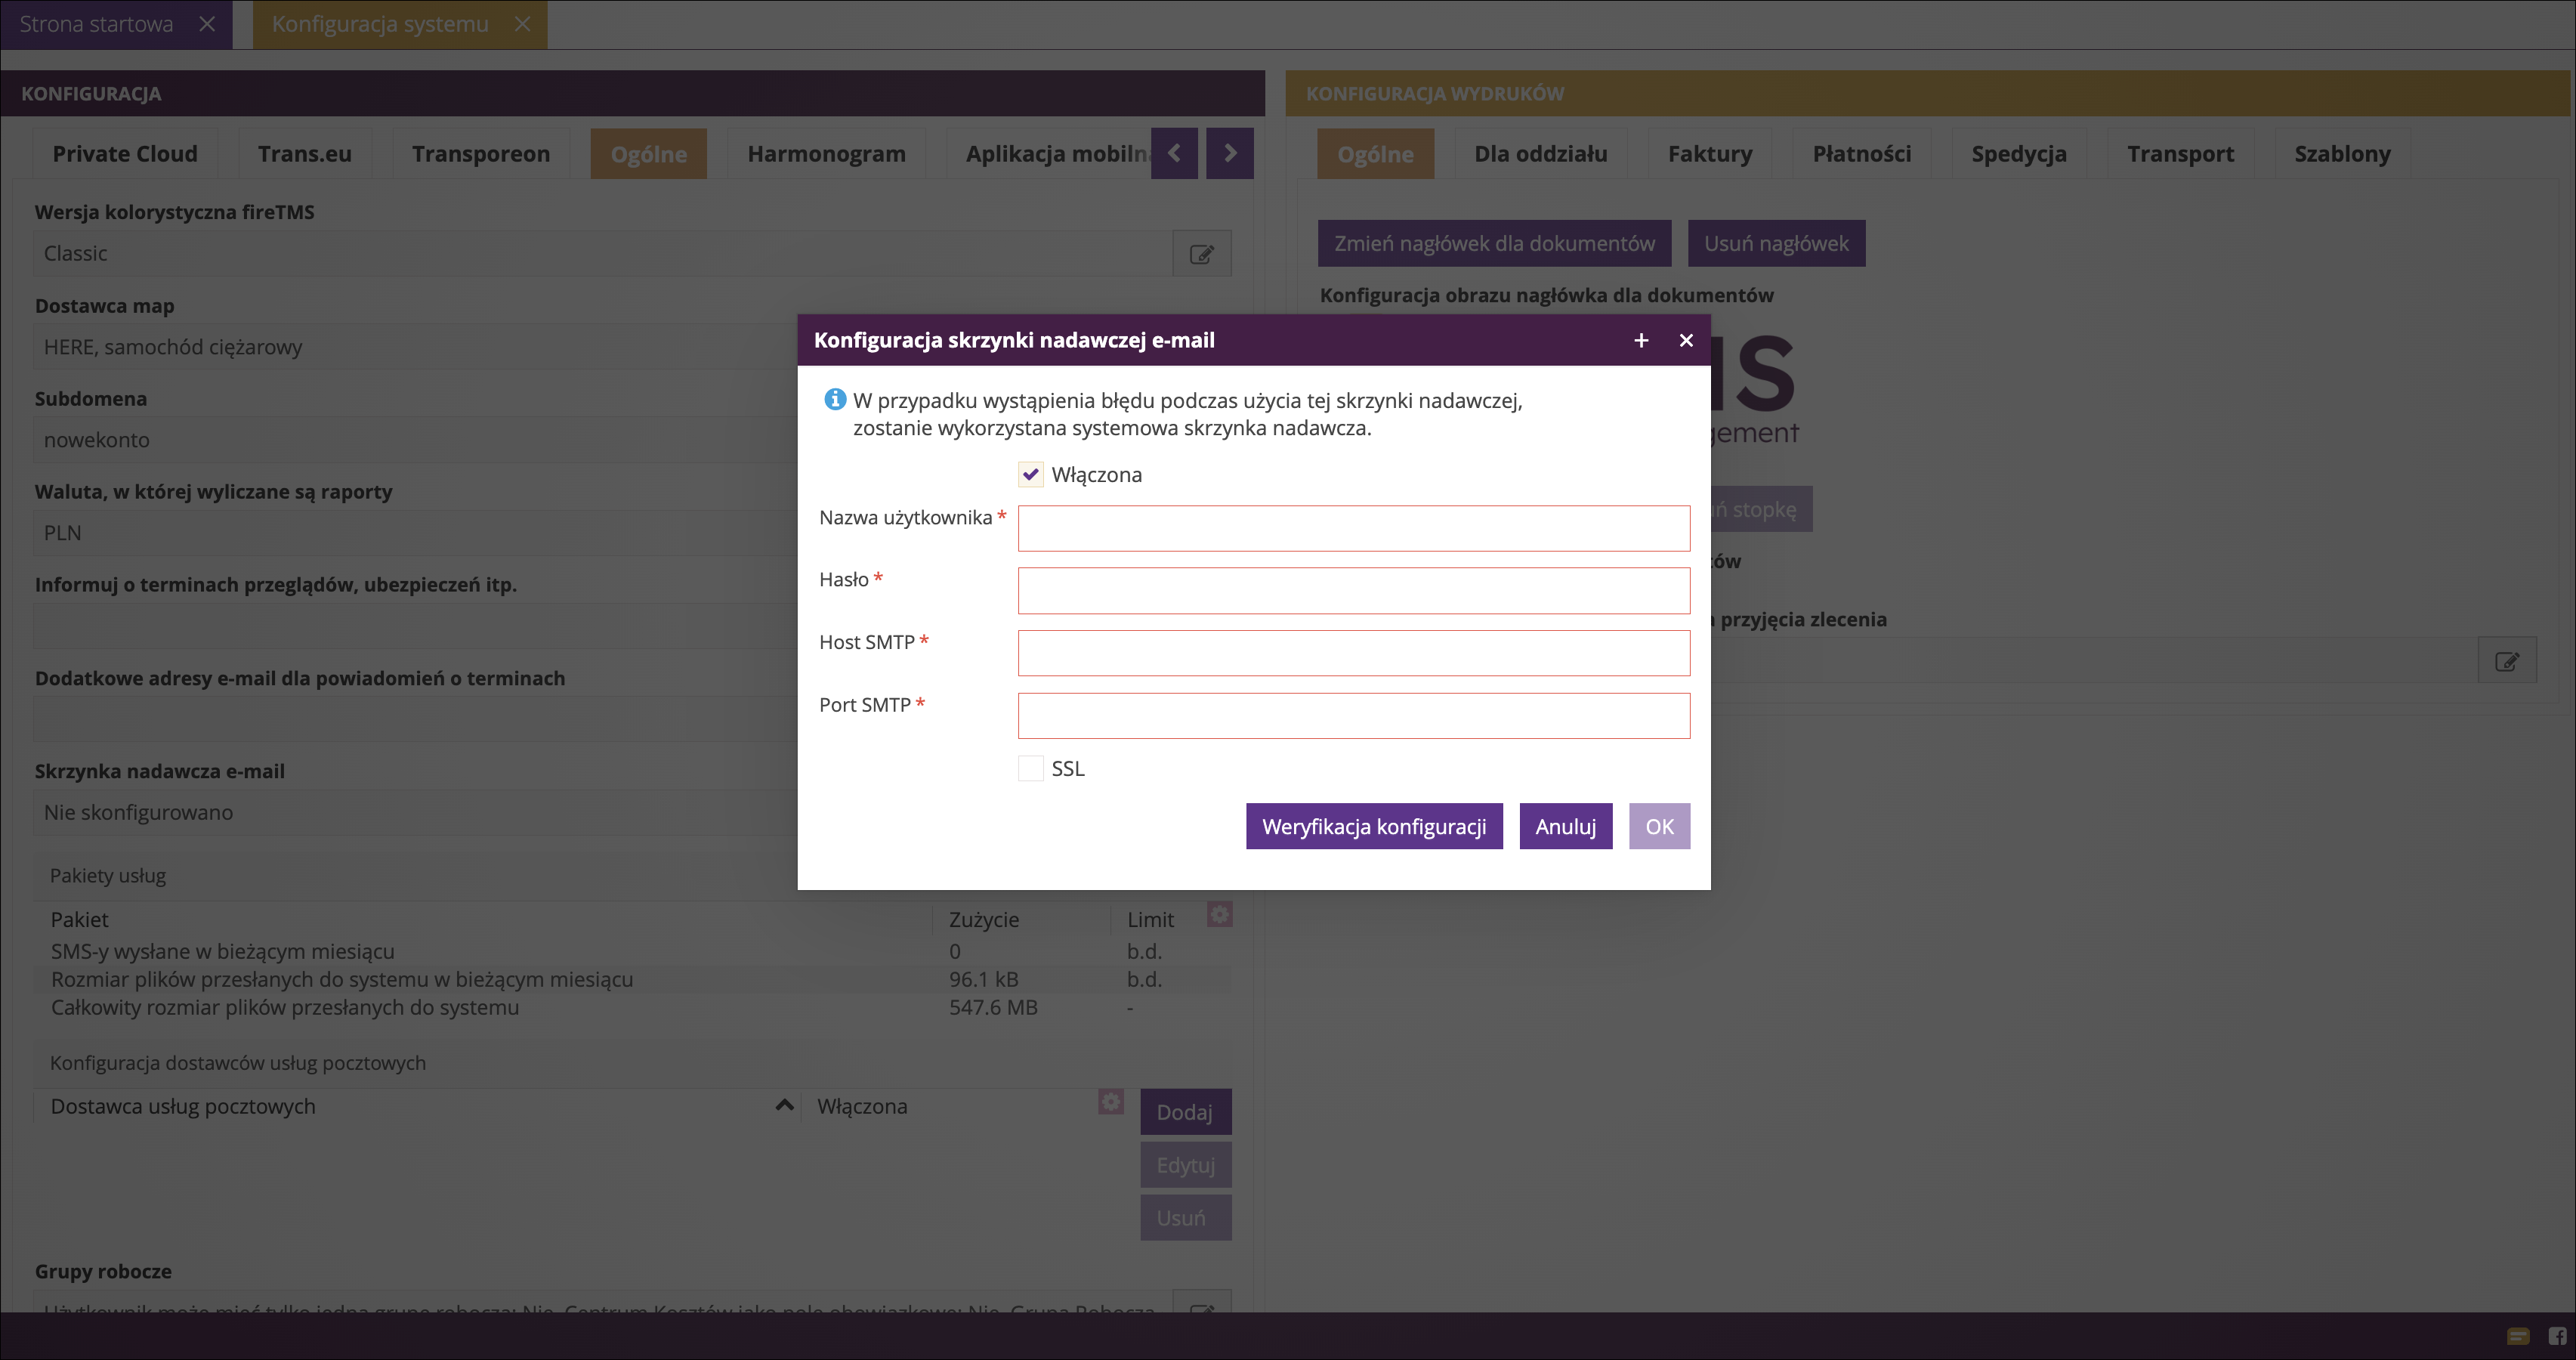
Task: Click HERE, samochód ciężarowy map provider field
Action: point(415,347)
